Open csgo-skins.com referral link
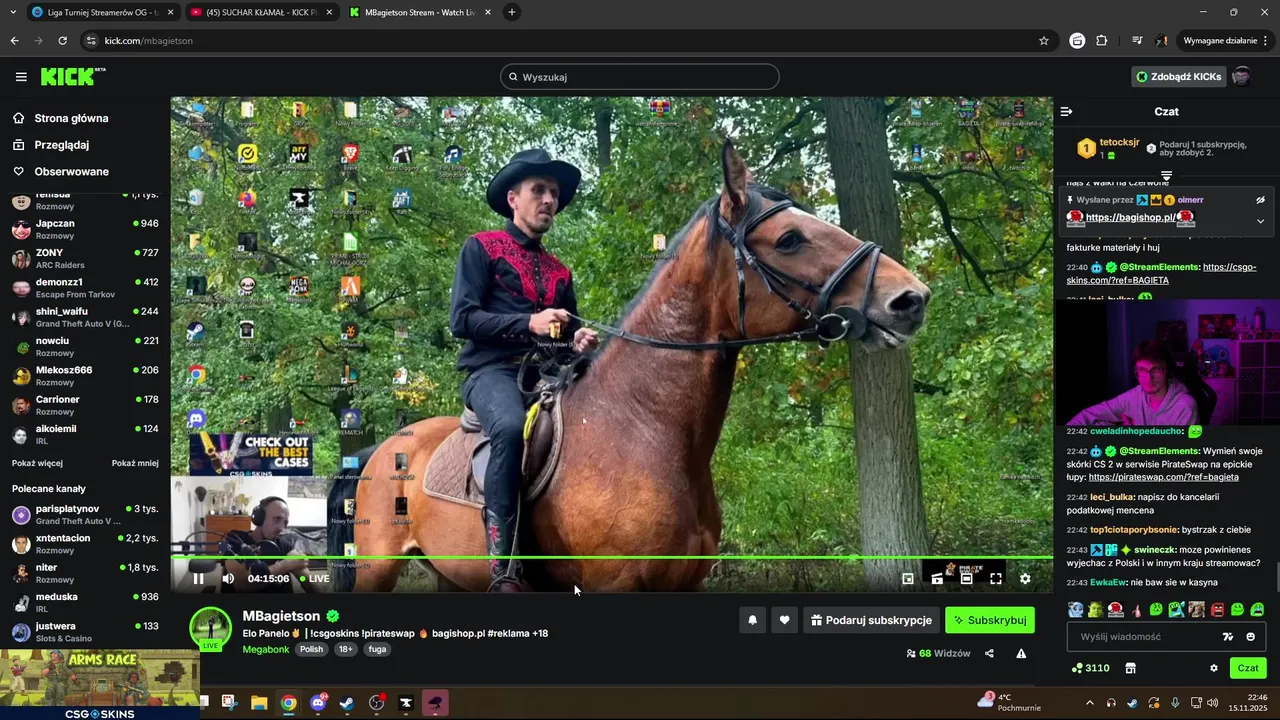The image size is (1280, 720). [1161, 273]
